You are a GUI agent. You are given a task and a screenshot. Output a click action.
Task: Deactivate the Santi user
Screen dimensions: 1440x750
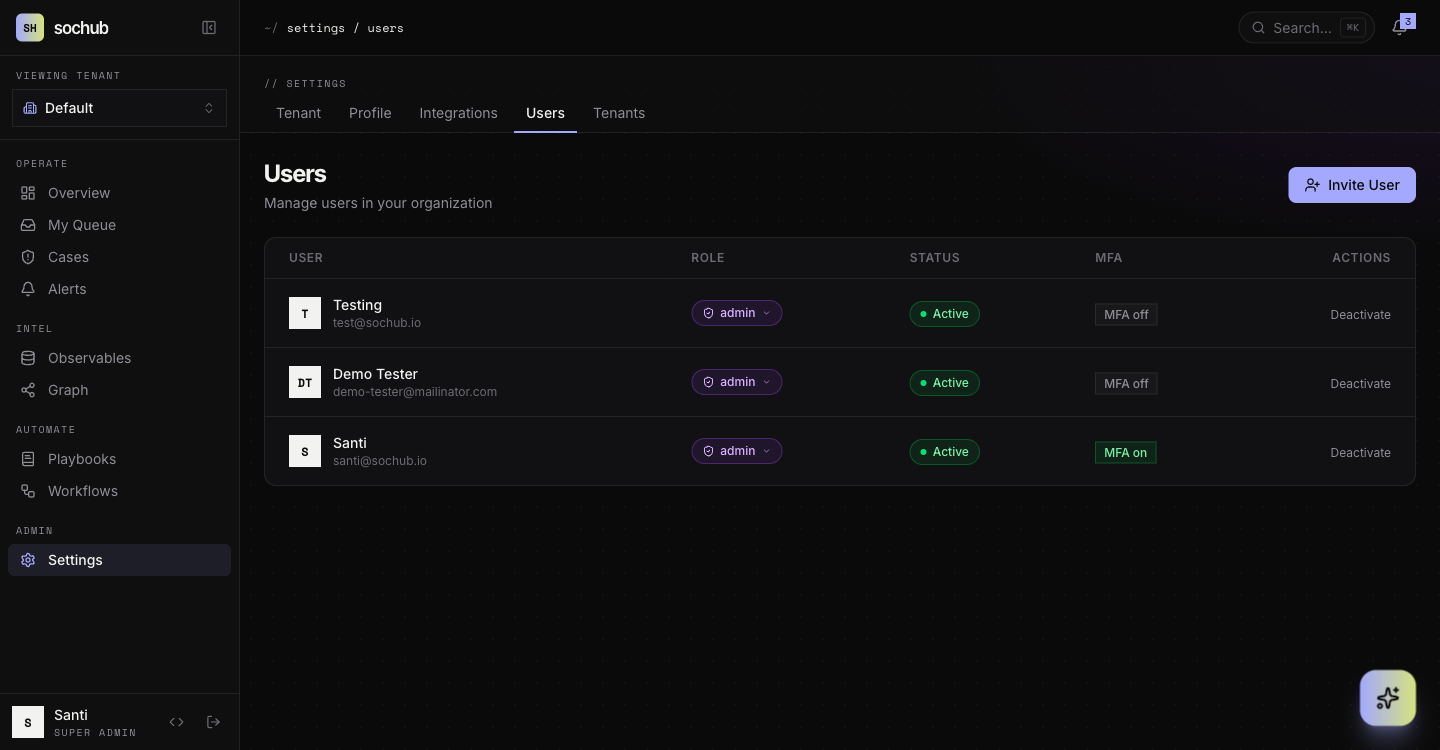tap(1360, 452)
